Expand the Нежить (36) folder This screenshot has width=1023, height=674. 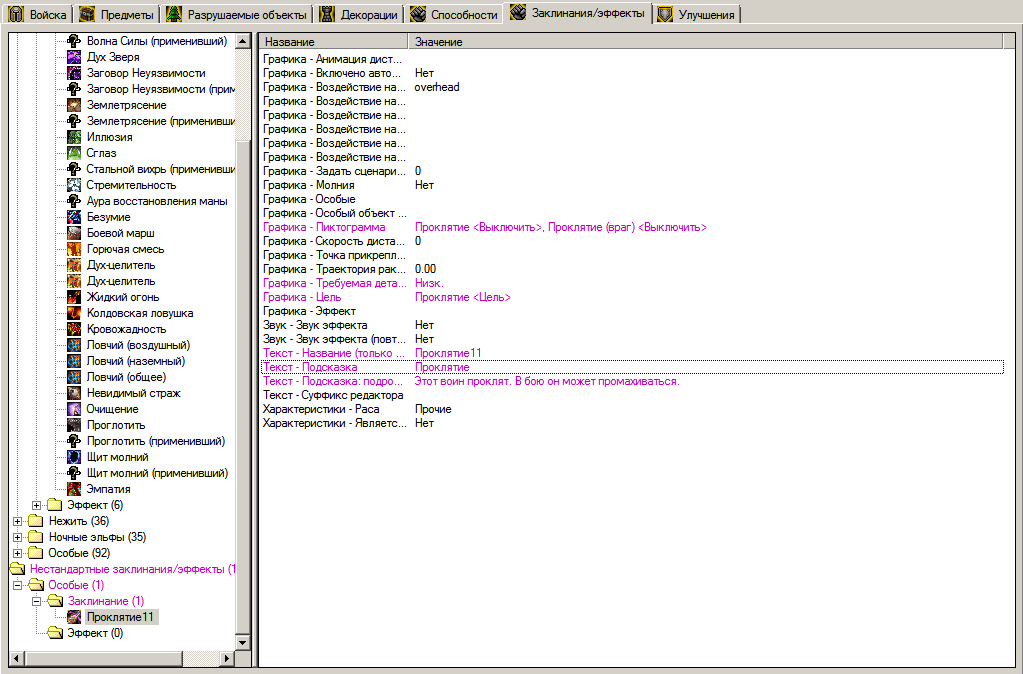tap(18, 521)
